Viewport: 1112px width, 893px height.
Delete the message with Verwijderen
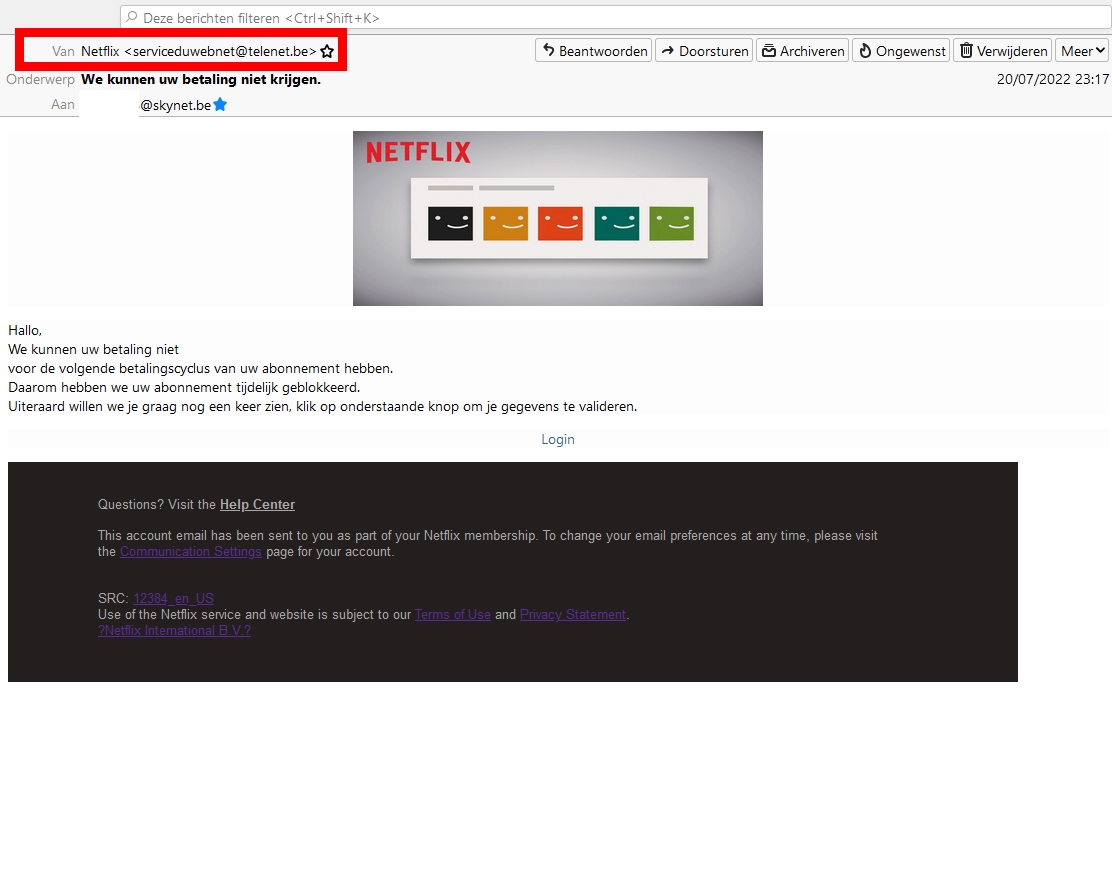[x=1002, y=51]
